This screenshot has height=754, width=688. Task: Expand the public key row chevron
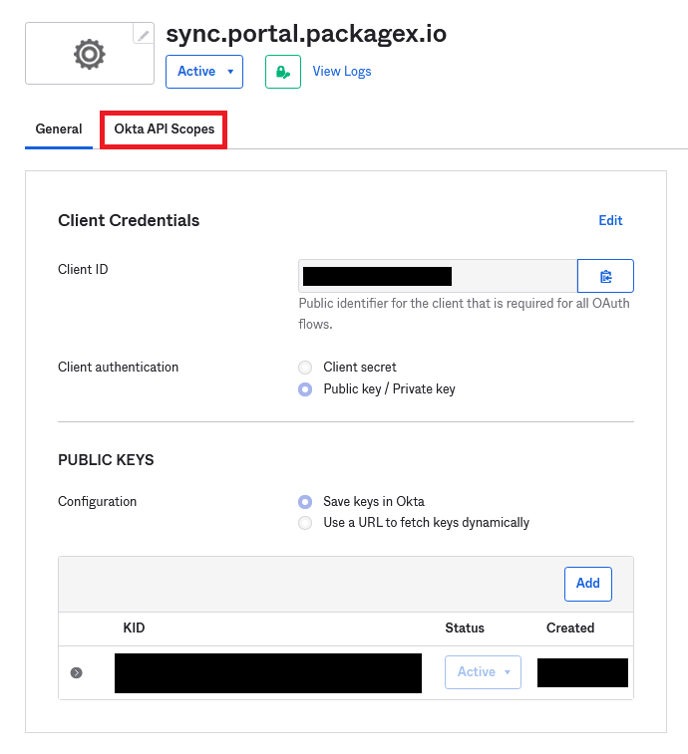point(76,673)
